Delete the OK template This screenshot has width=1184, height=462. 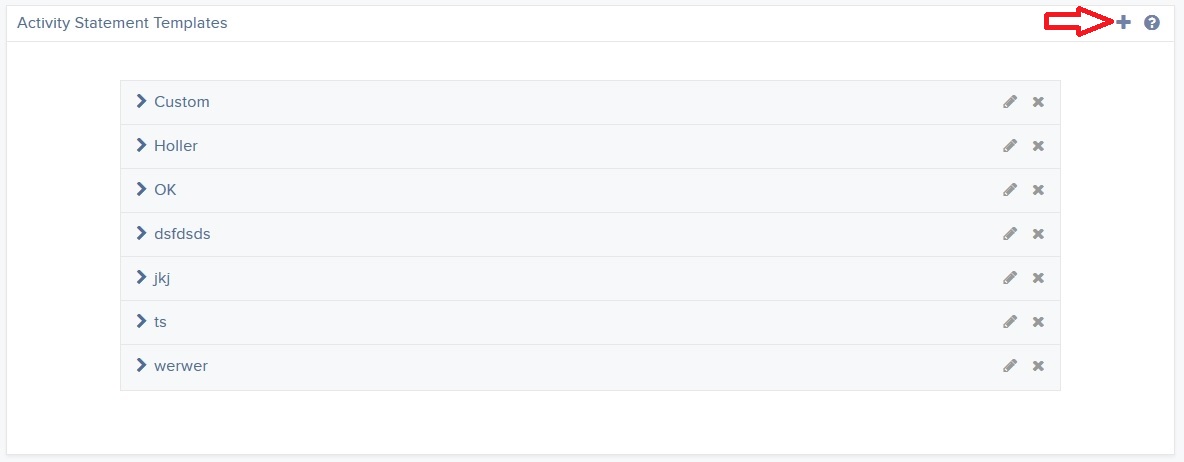1038,189
